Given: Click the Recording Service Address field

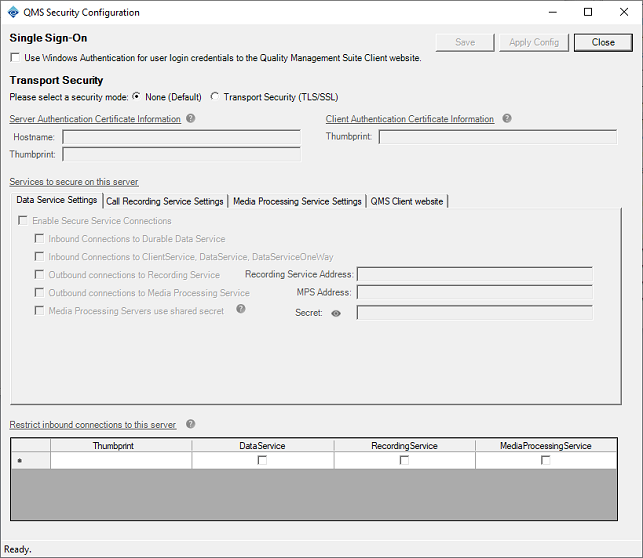Looking at the screenshot, I should [x=475, y=274].
